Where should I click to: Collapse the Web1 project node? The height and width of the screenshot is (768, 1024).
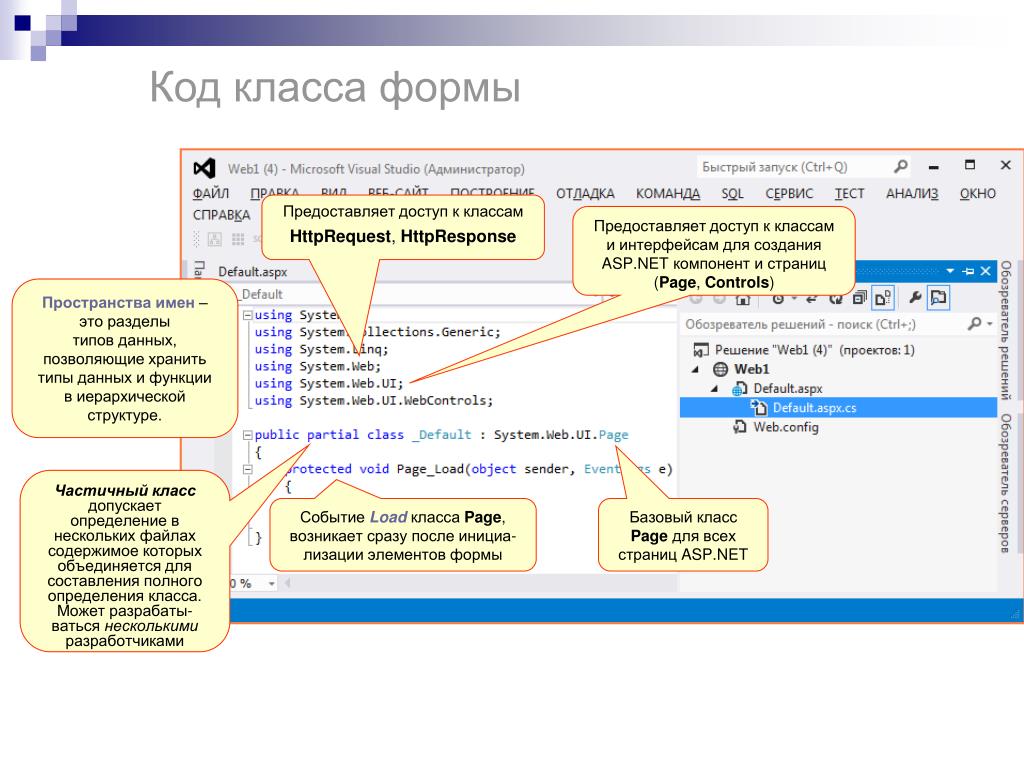696,369
